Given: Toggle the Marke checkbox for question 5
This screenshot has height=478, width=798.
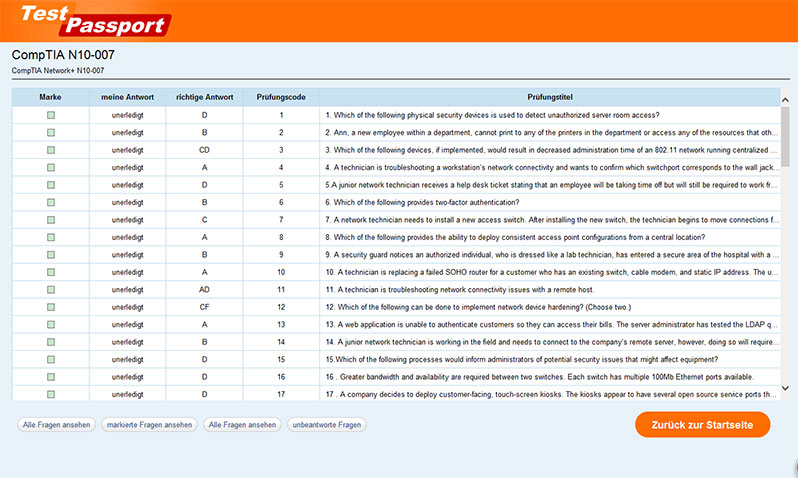Looking at the screenshot, I should 51,185.
